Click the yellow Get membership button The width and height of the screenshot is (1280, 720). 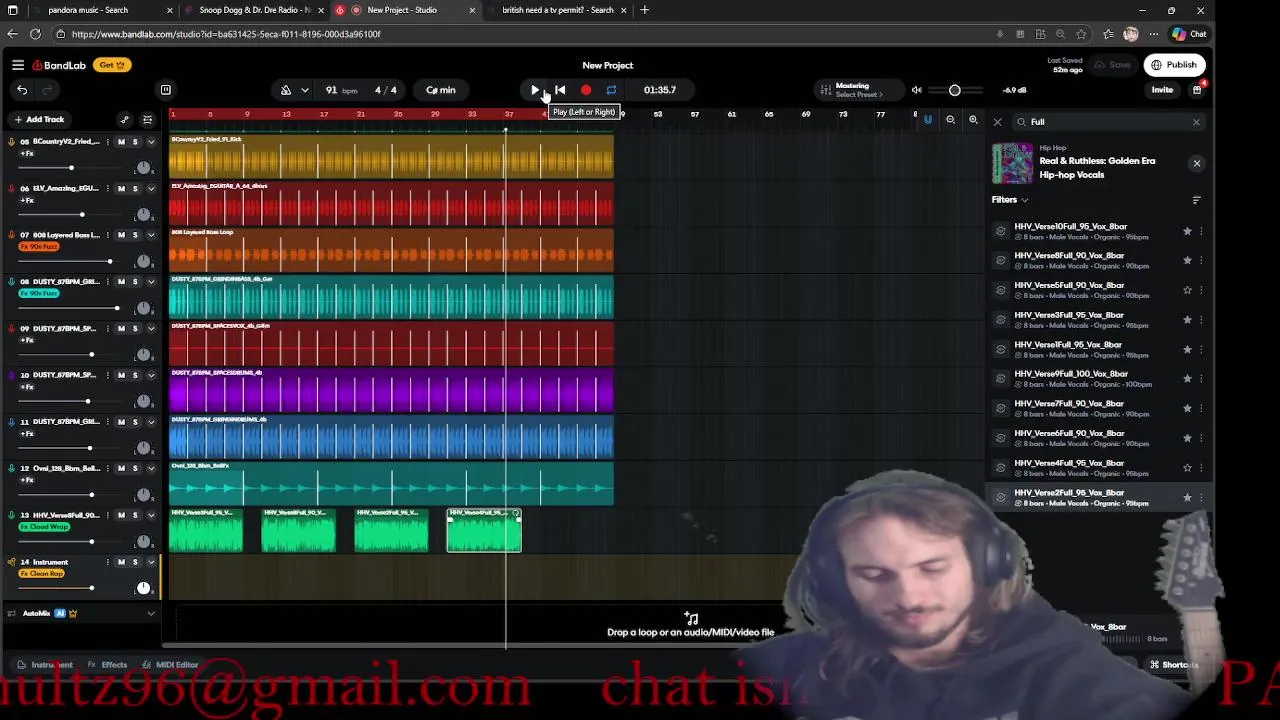coord(111,65)
